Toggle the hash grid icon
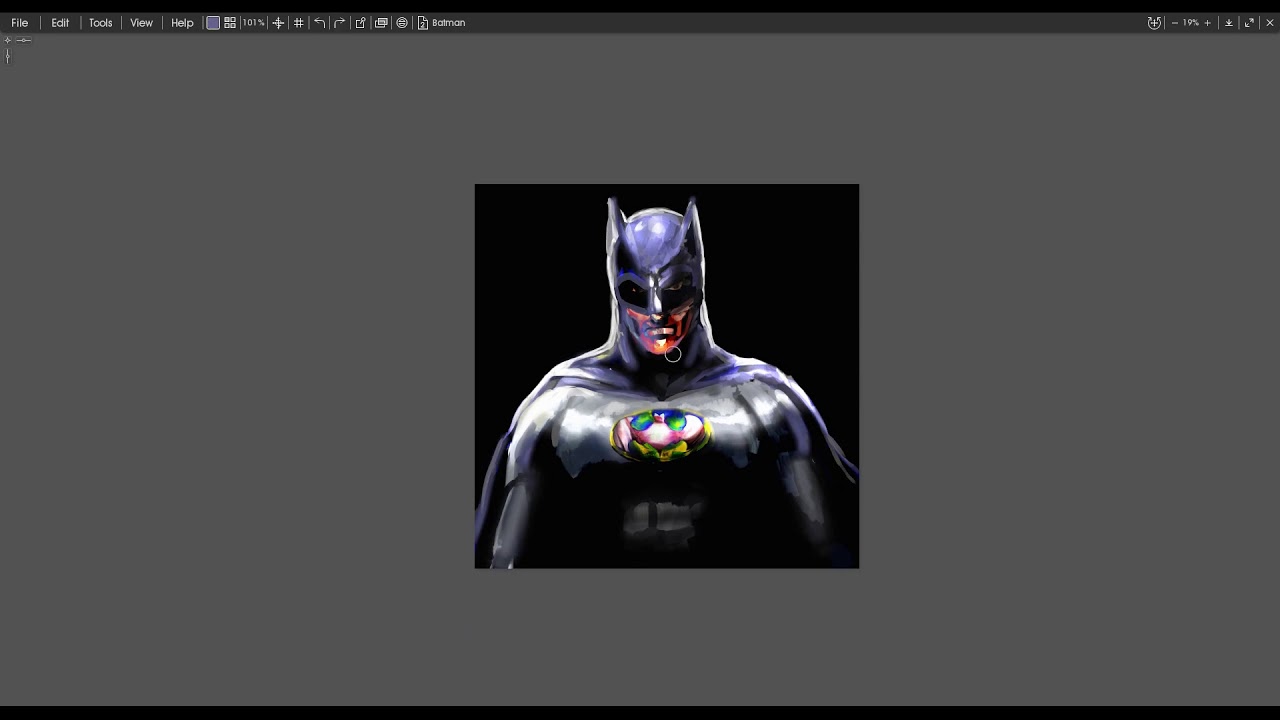 298,22
